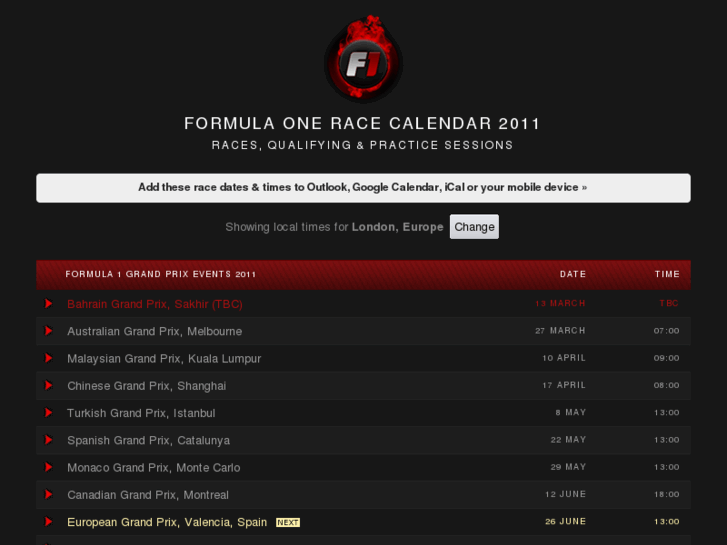Viewport: 727px width, 545px height.
Task: Click the Change timezone button
Action: 474,227
